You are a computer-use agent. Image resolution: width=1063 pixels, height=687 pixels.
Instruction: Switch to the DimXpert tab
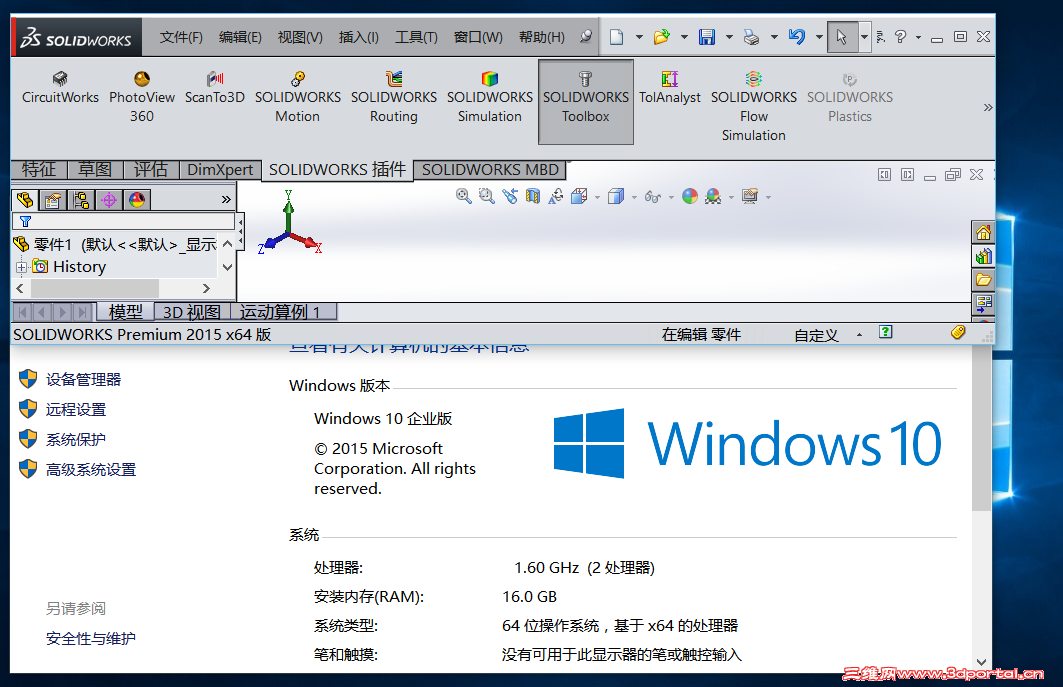tap(220, 170)
